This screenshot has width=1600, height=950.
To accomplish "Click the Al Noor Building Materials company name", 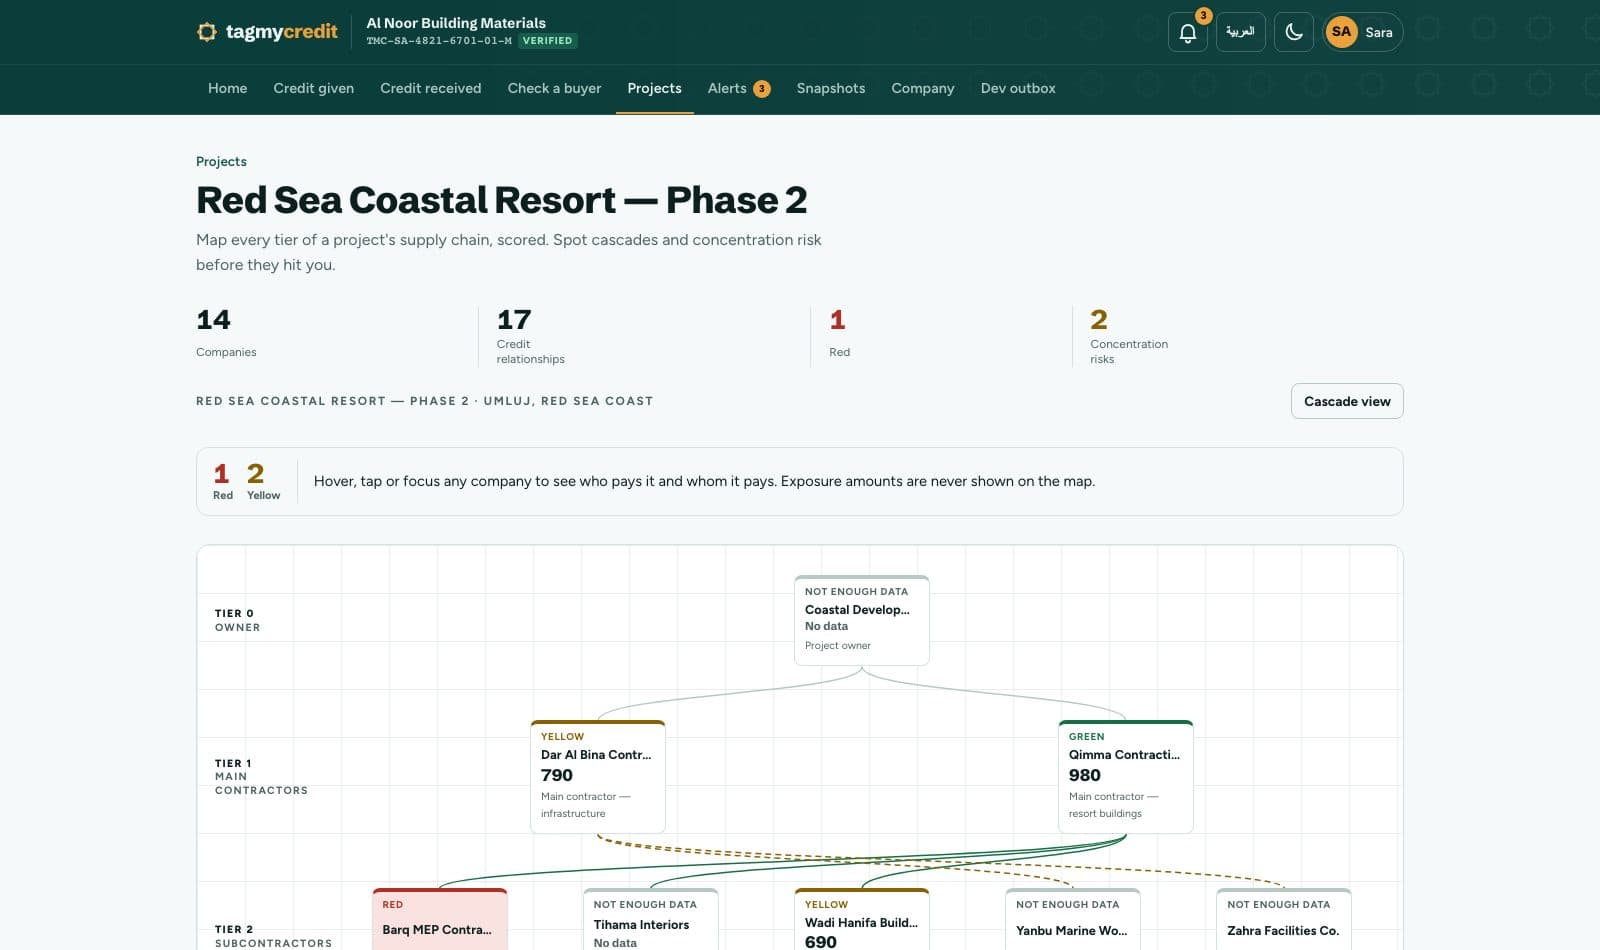I will [x=456, y=23].
